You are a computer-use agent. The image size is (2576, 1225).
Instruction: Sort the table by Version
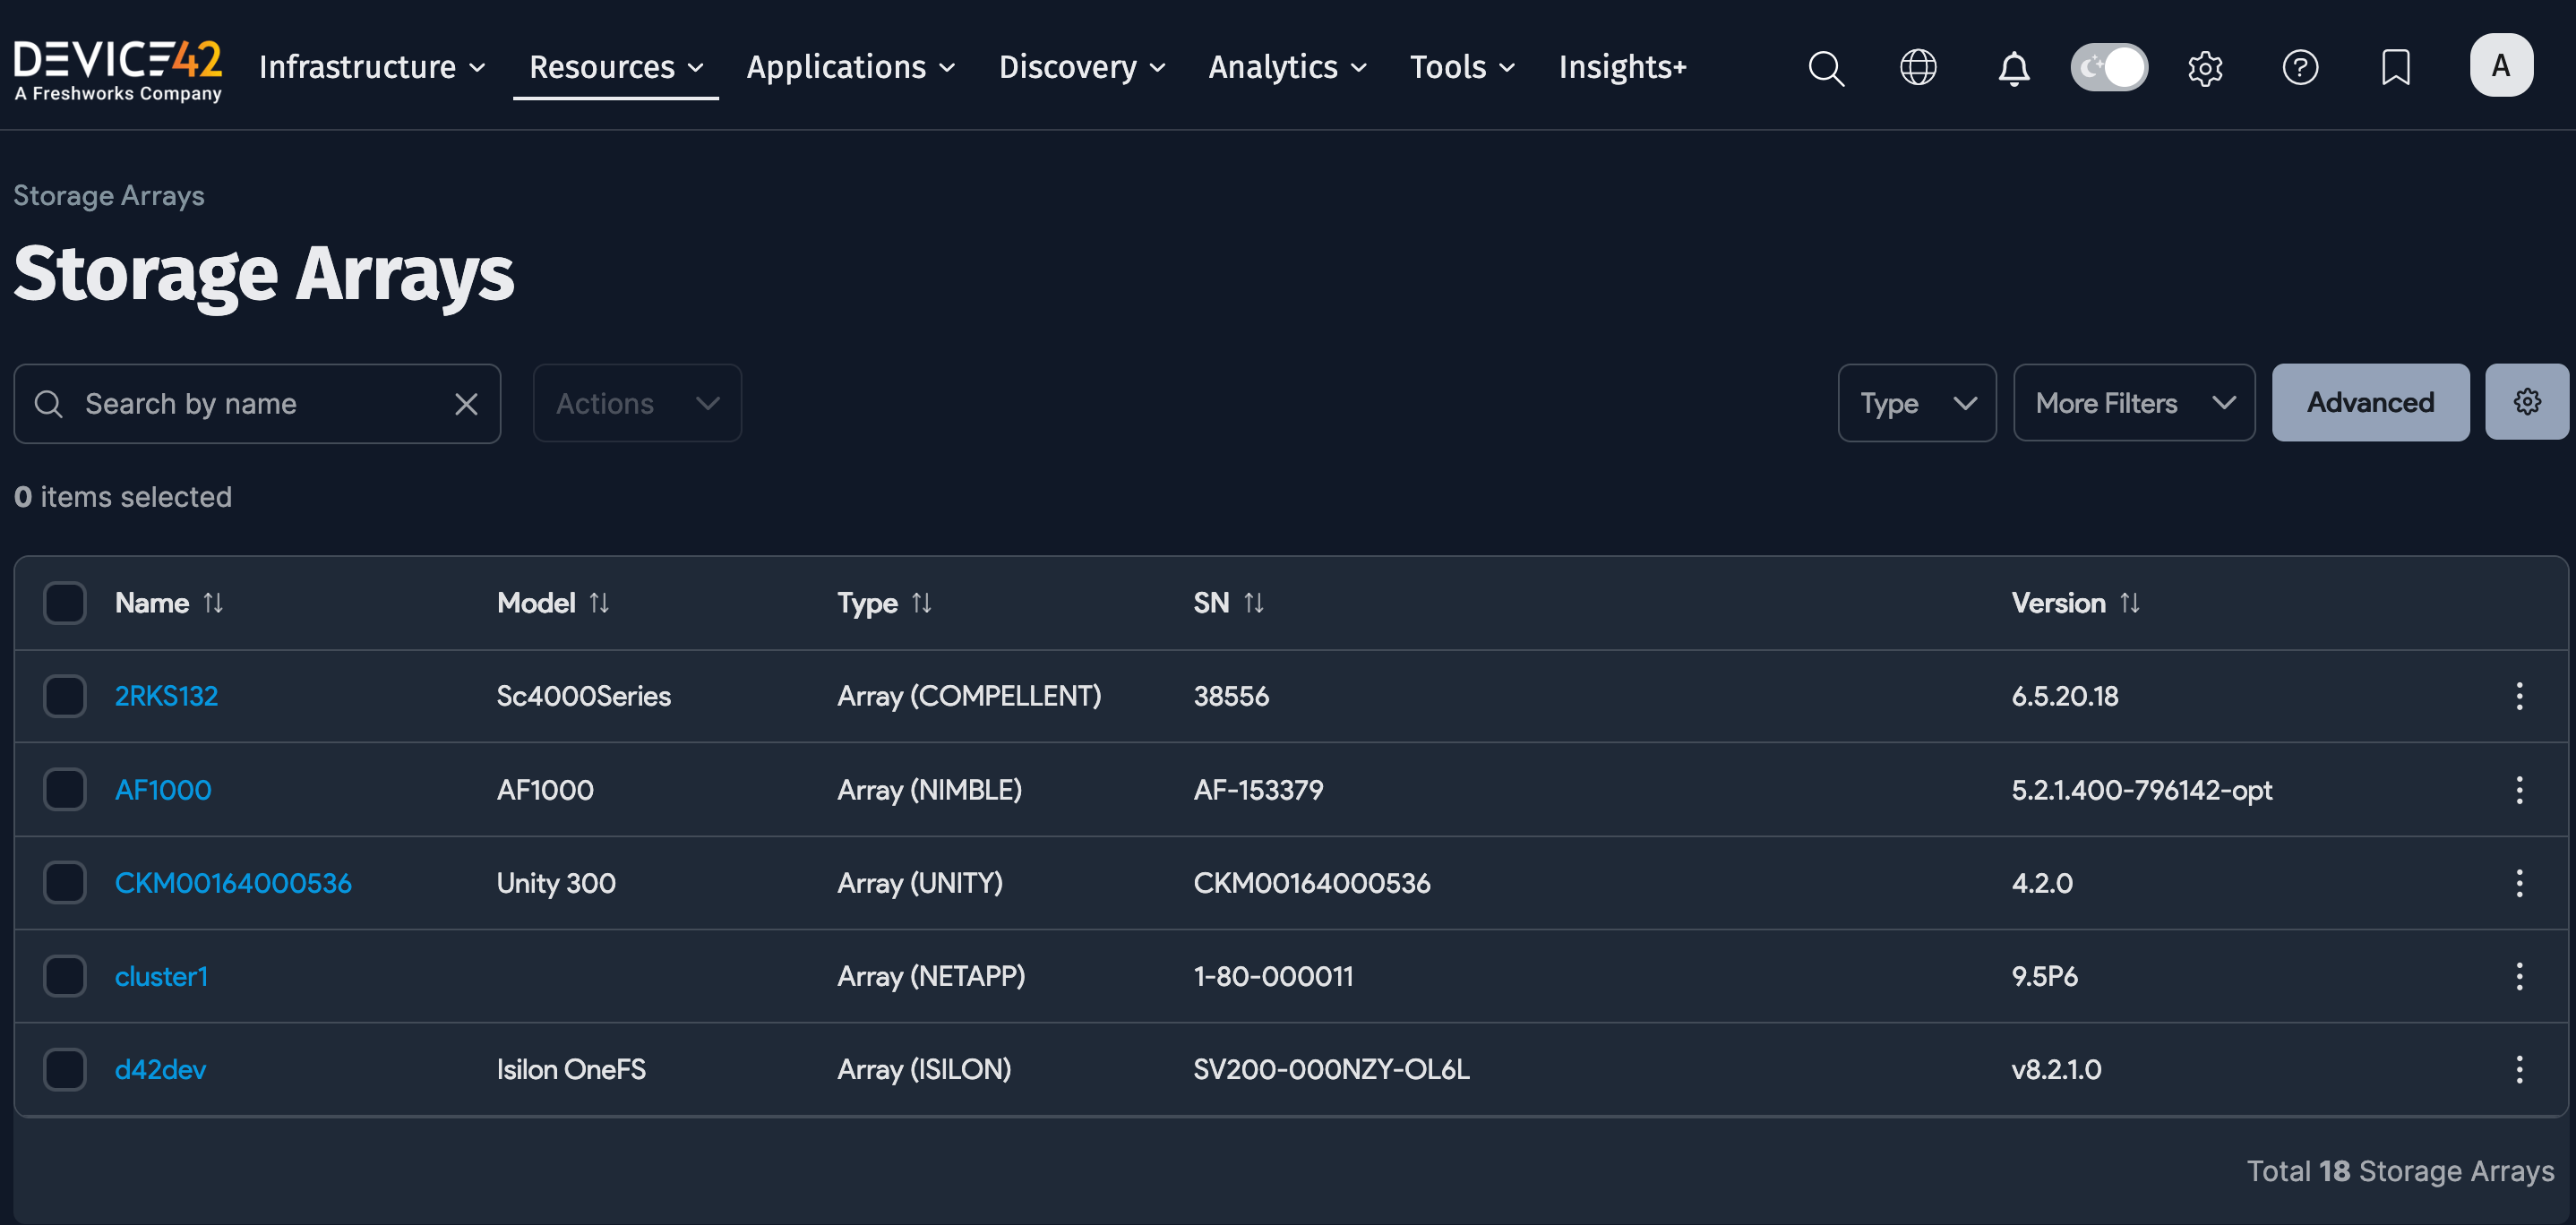[x=2130, y=602]
